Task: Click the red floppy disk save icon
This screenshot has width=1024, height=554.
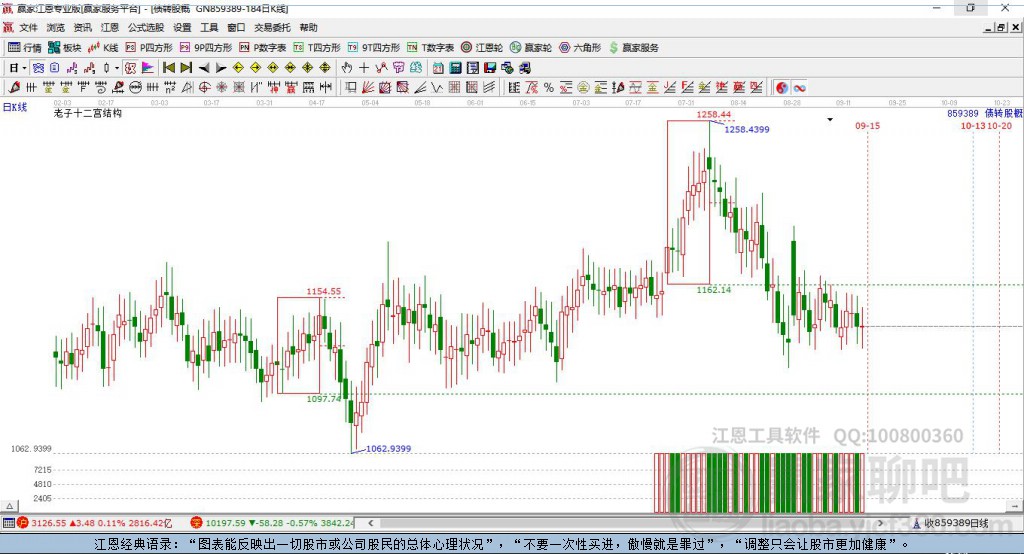Action: pos(490,67)
